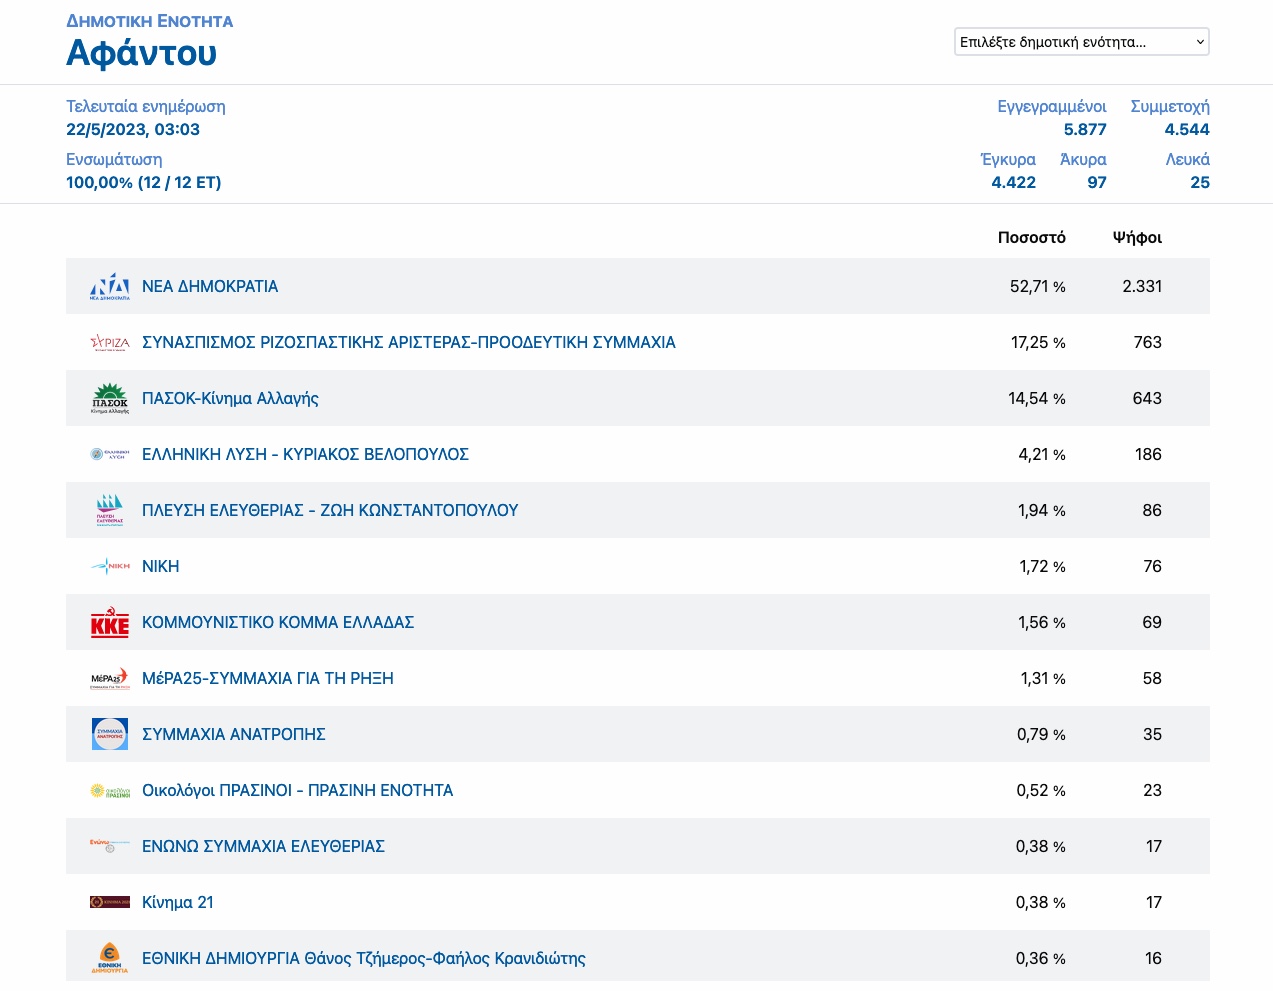Click the 86 votes cell

[1152, 510]
